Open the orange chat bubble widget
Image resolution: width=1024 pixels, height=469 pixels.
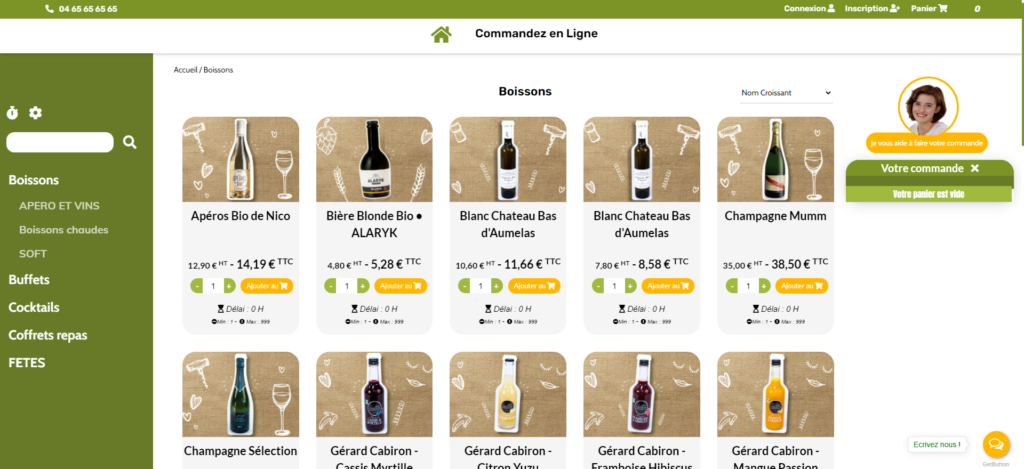[x=995, y=444]
